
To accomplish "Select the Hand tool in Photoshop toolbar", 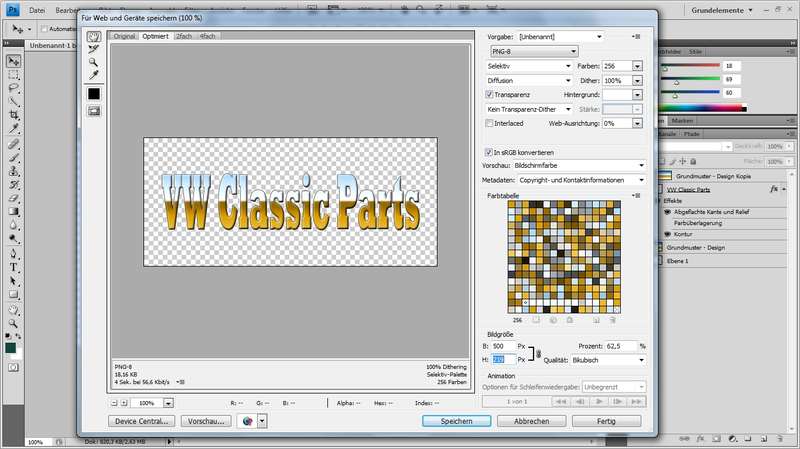I will point(14,310).
